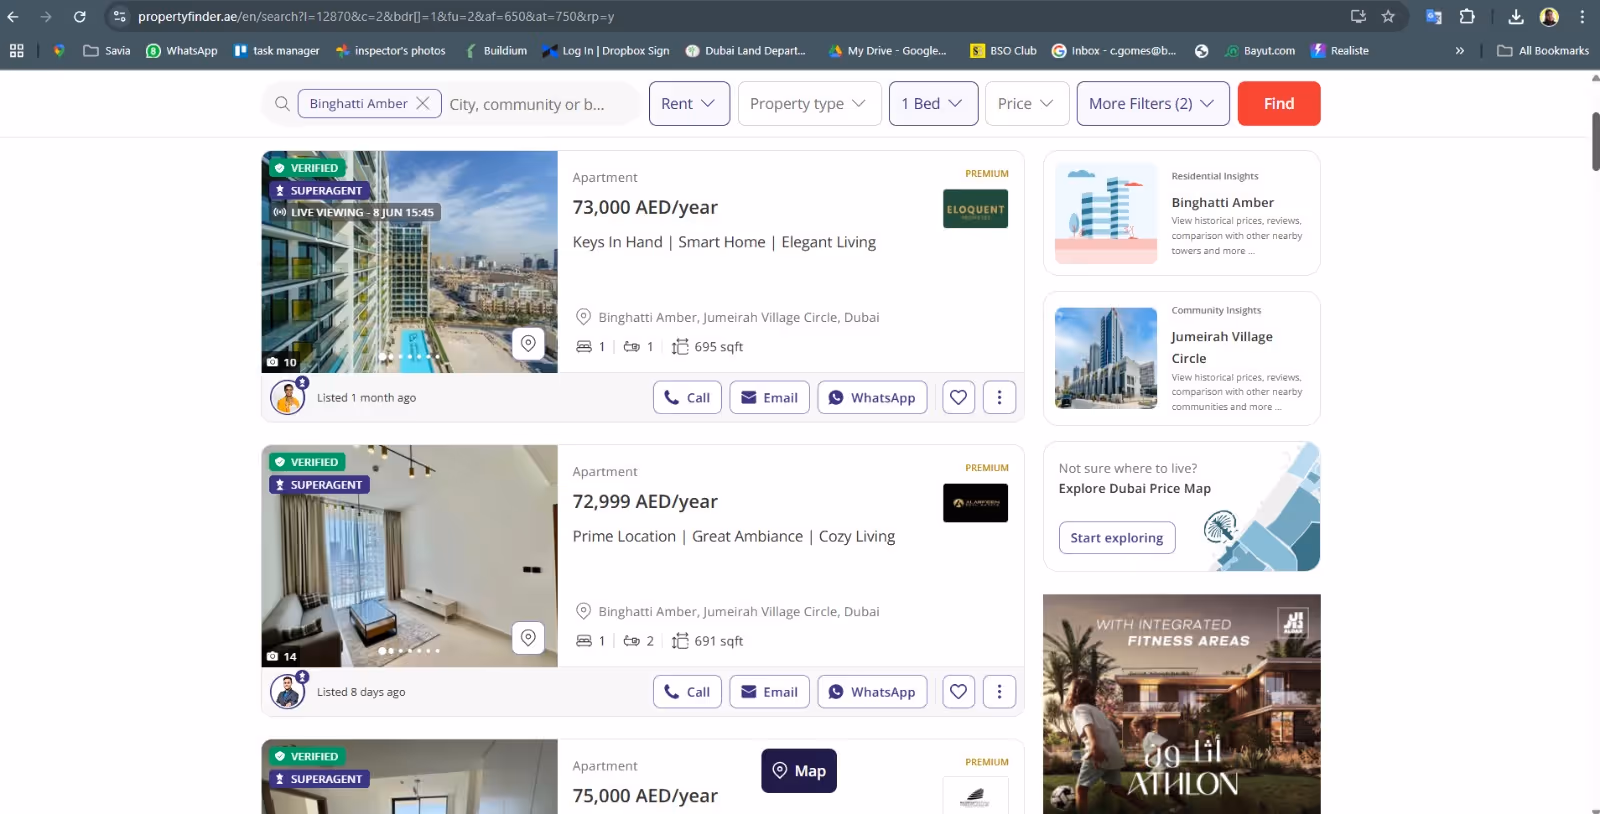Image resolution: width=1600 pixels, height=814 pixels.
Task: Show 73,000 AED listing on map pin
Action: click(x=528, y=344)
